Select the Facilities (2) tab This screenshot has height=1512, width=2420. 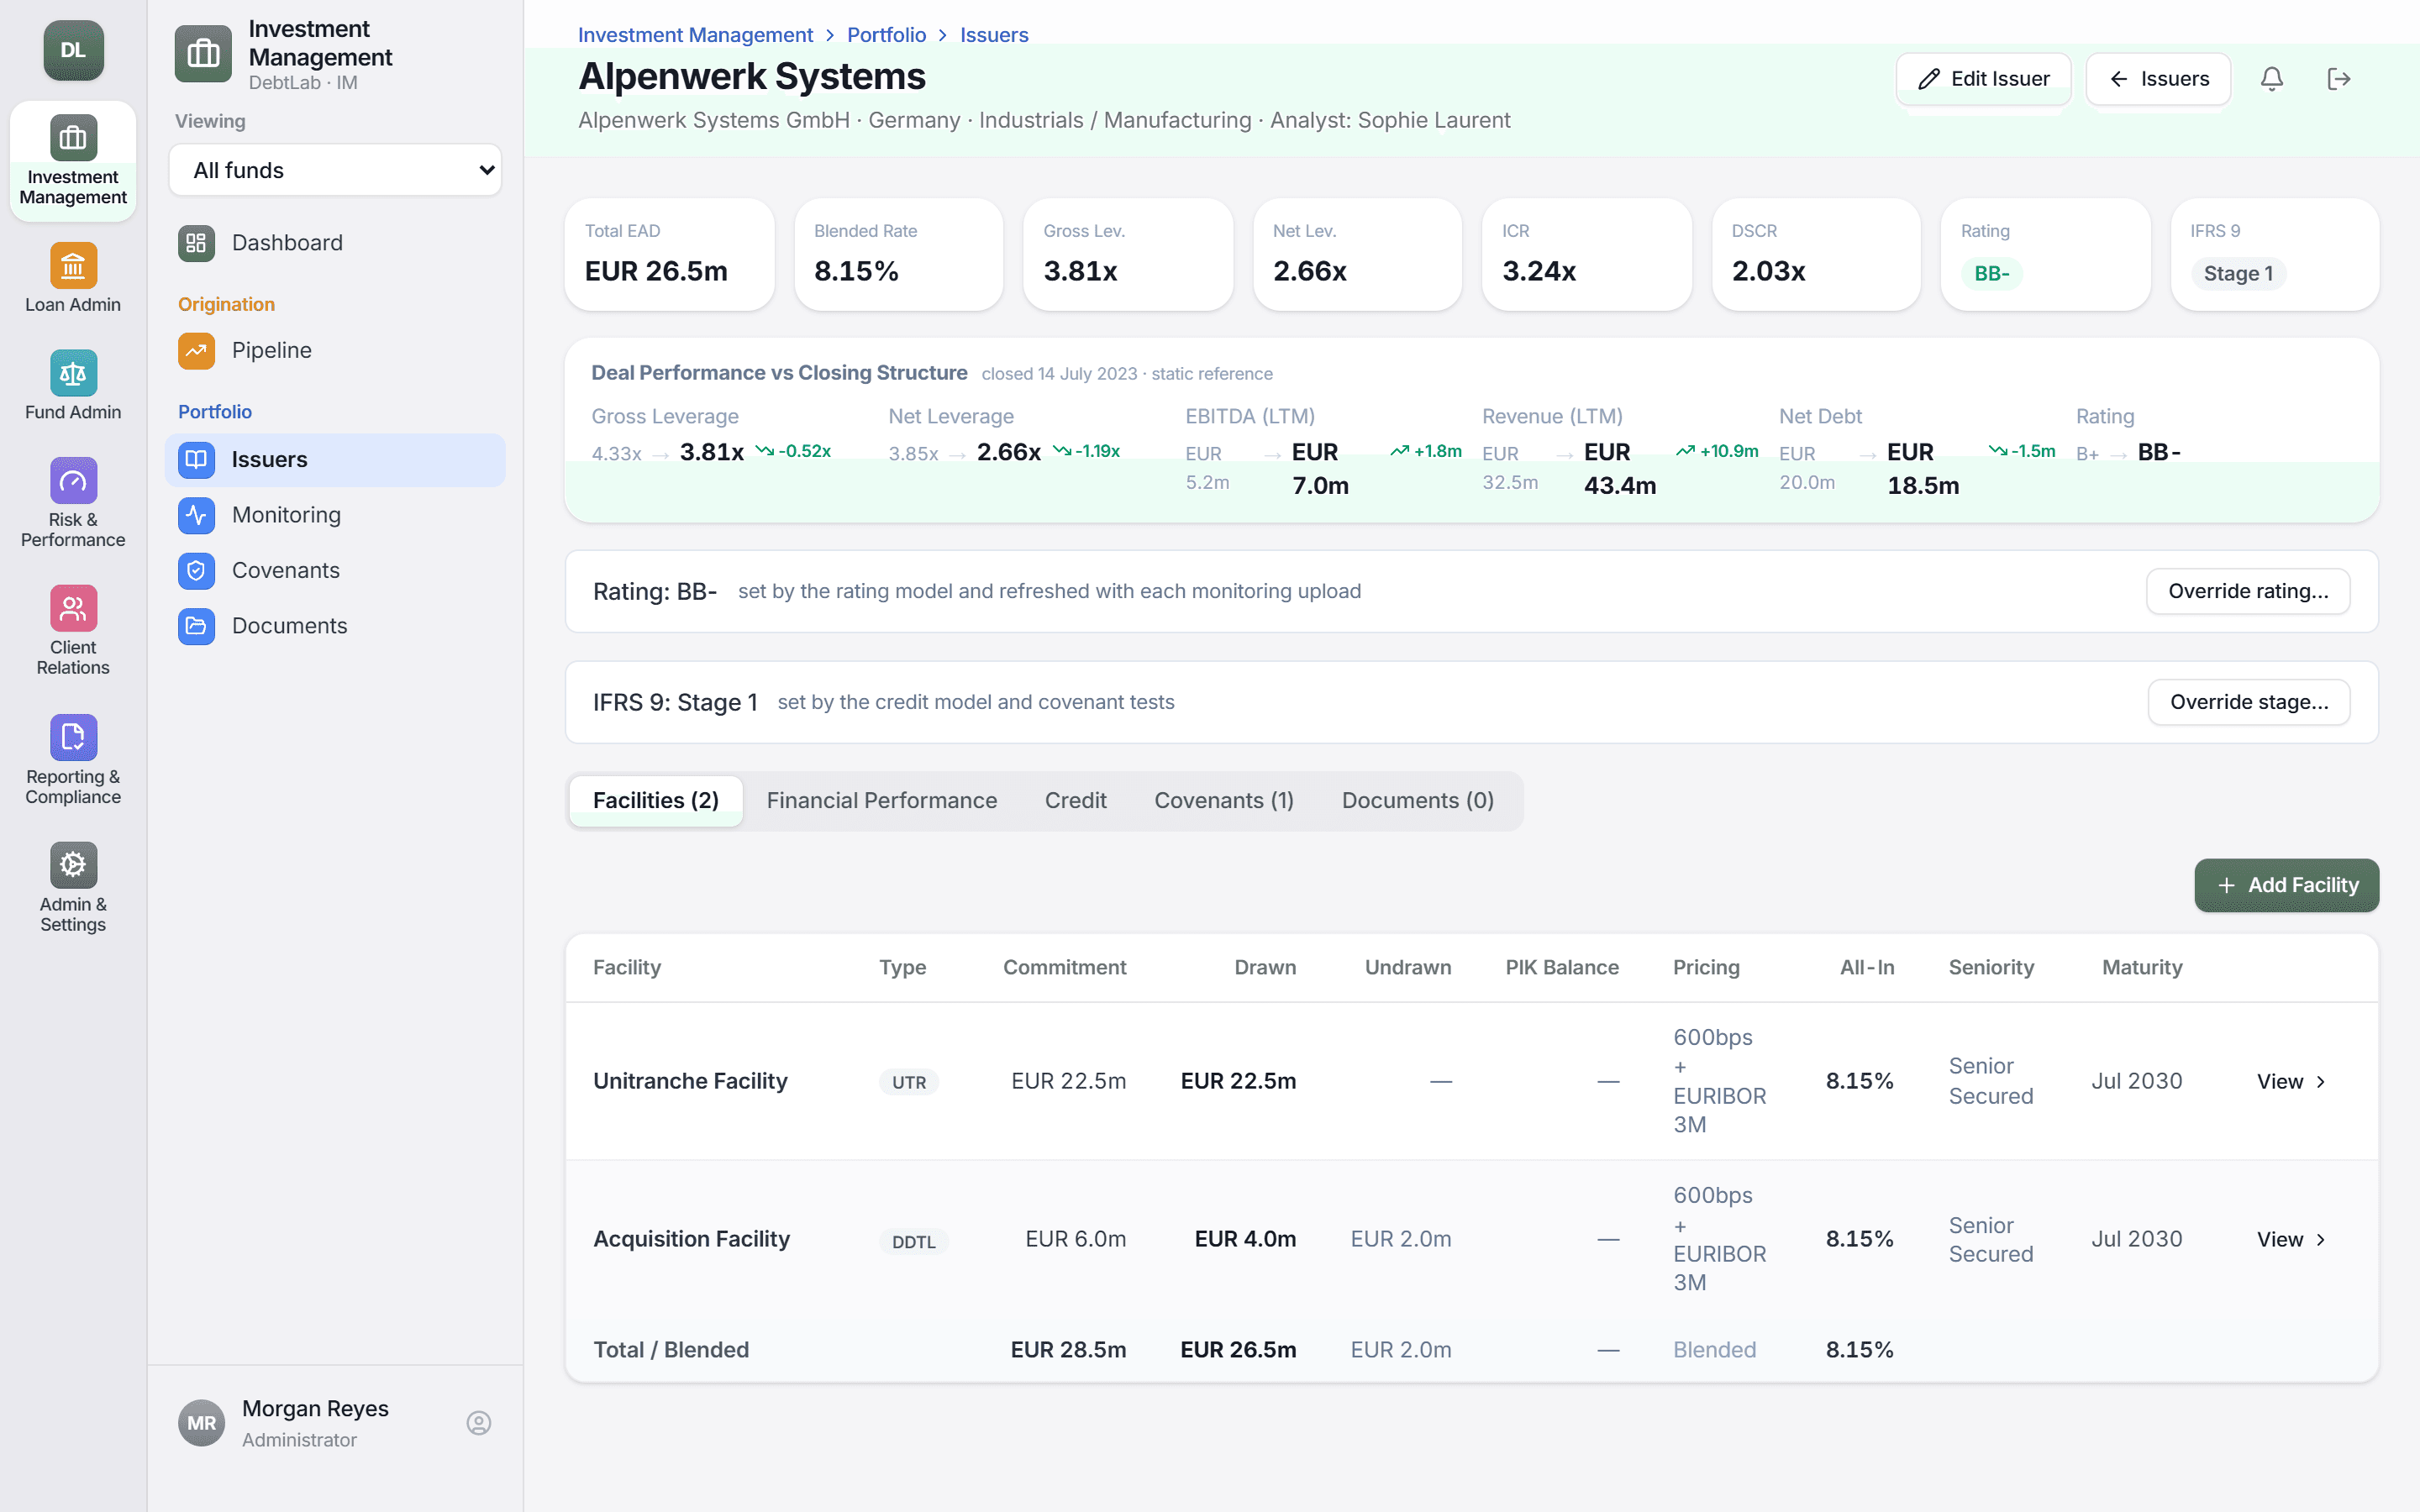click(656, 800)
